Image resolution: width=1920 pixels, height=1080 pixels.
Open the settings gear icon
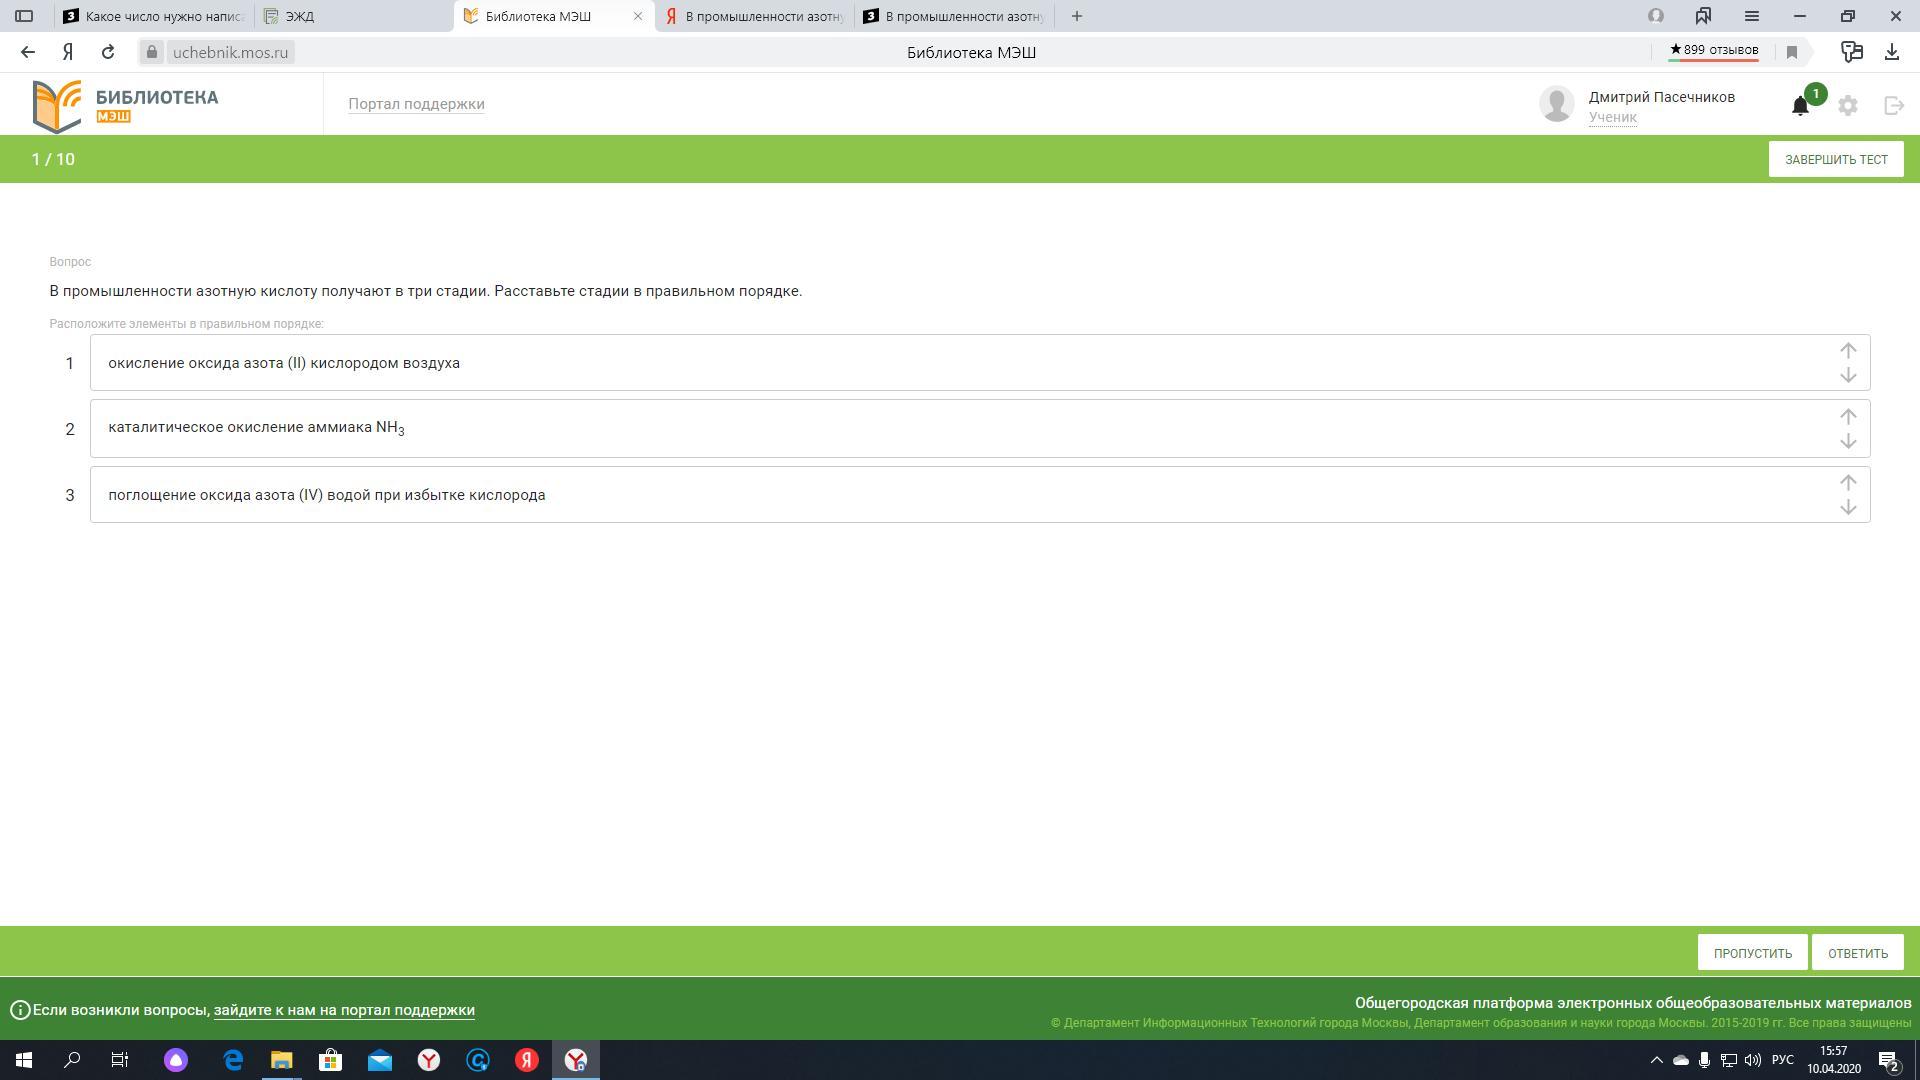[1848, 106]
